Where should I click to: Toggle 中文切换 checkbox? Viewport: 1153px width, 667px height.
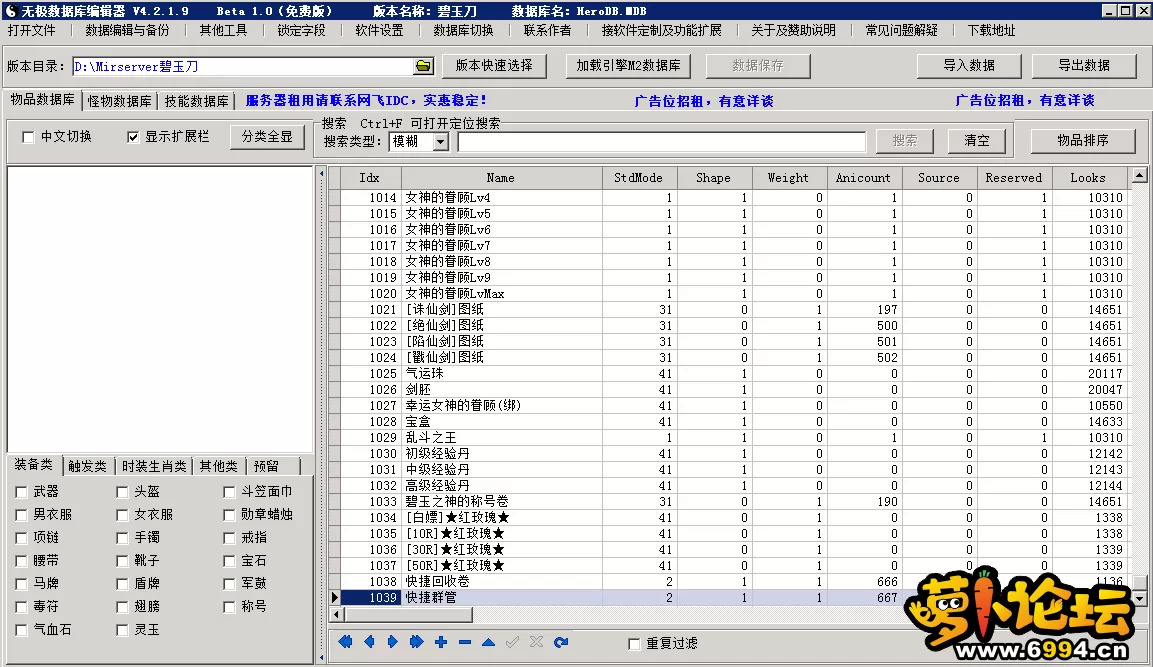28,137
